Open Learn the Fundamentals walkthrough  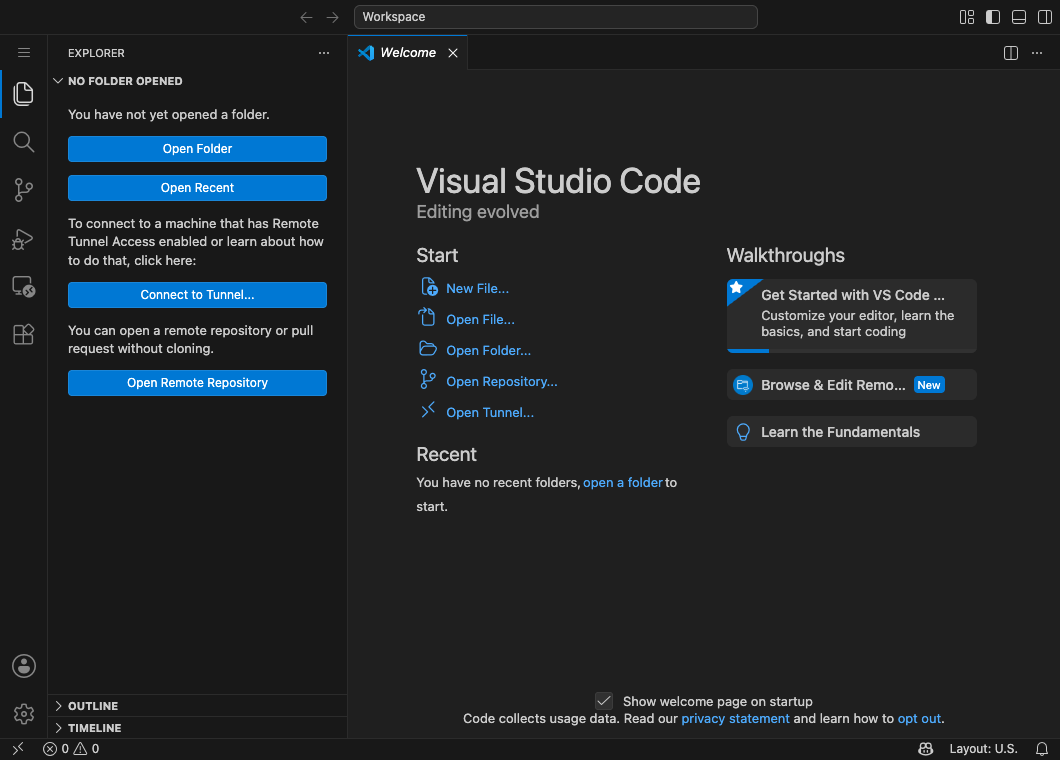(x=852, y=431)
